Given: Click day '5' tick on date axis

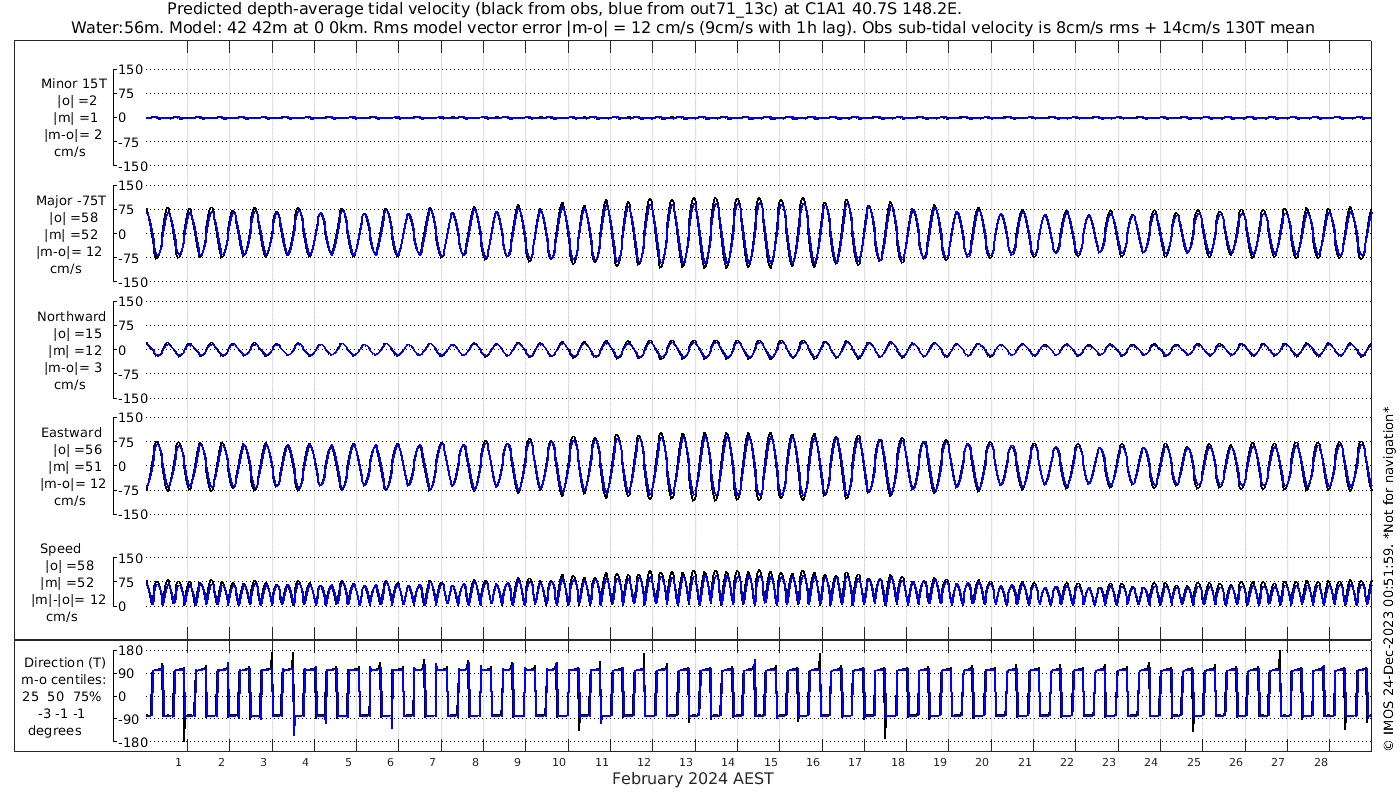Looking at the screenshot, I should tap(348, 762).
